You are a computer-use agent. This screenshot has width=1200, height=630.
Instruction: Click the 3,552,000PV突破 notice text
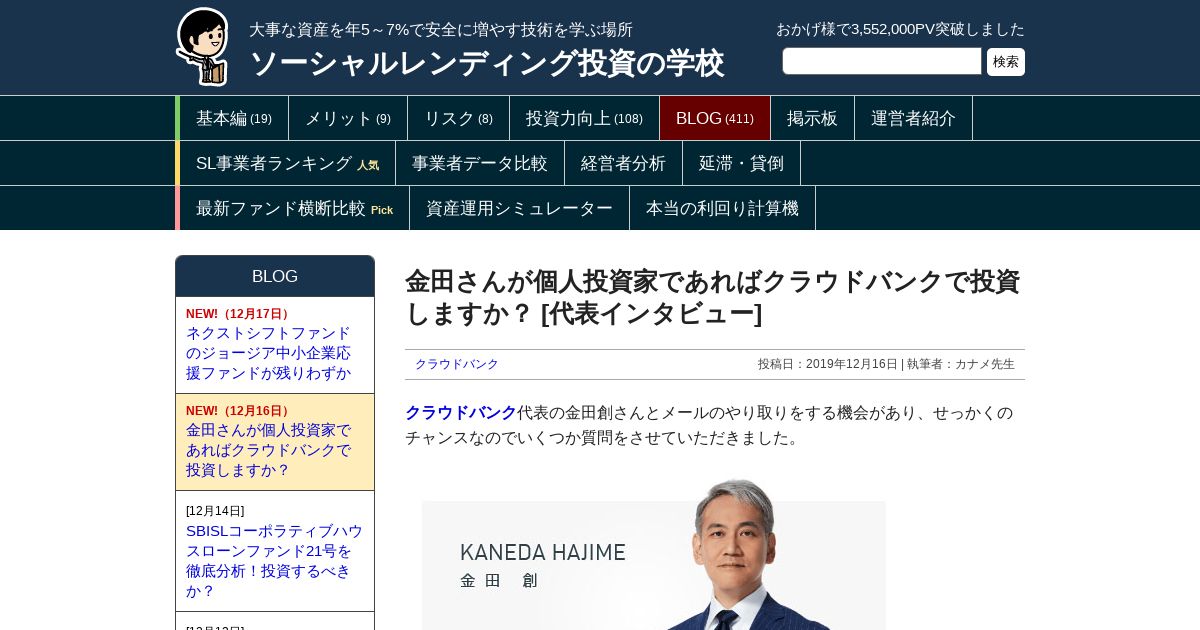[900, 29]
